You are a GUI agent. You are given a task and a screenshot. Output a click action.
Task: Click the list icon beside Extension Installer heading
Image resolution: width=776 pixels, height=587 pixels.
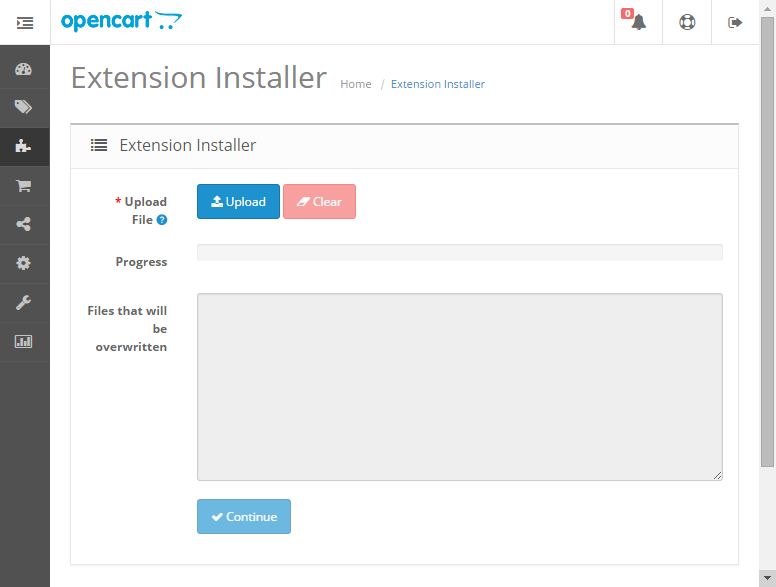coord(99,145)
